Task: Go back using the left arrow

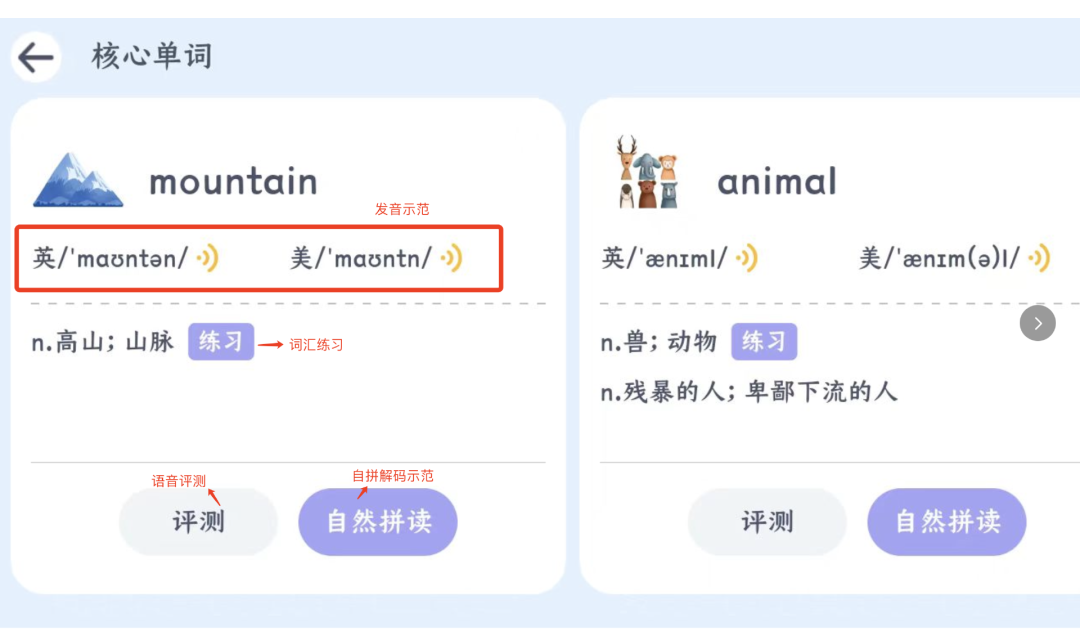Action: point(36,58)
